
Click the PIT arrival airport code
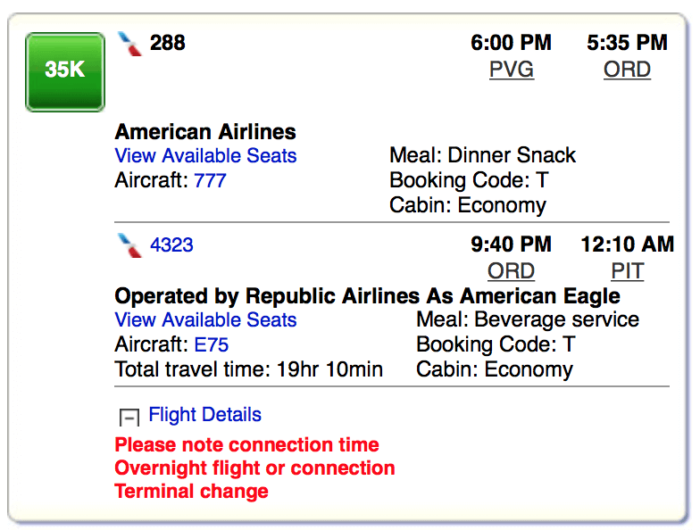pos(628,271)
